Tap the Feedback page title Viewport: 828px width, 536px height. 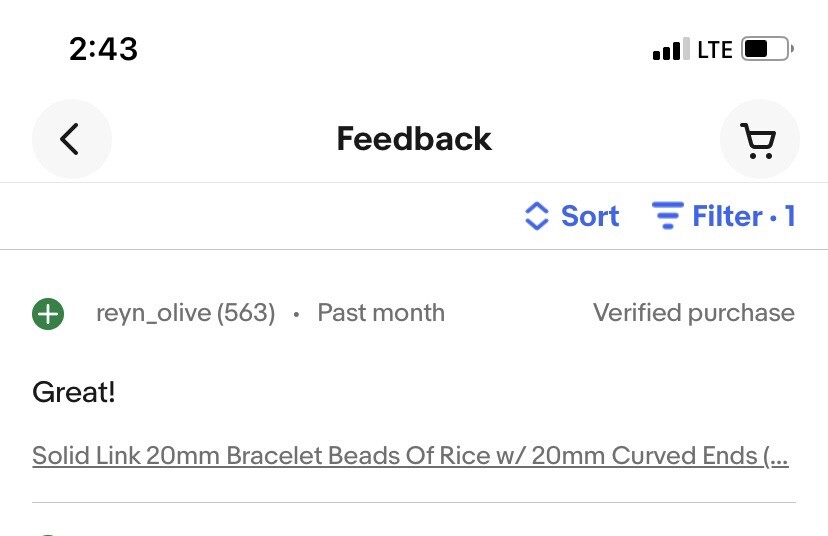(x=414, y=139)
